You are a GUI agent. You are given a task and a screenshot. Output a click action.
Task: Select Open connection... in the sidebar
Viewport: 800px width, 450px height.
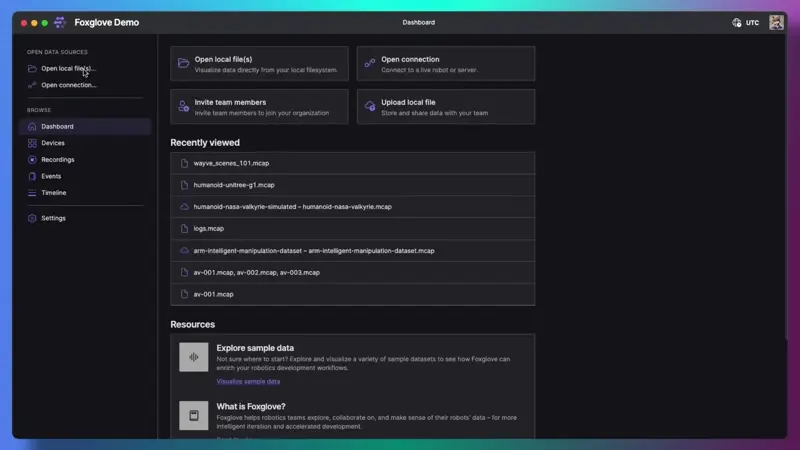pos(68,85)
